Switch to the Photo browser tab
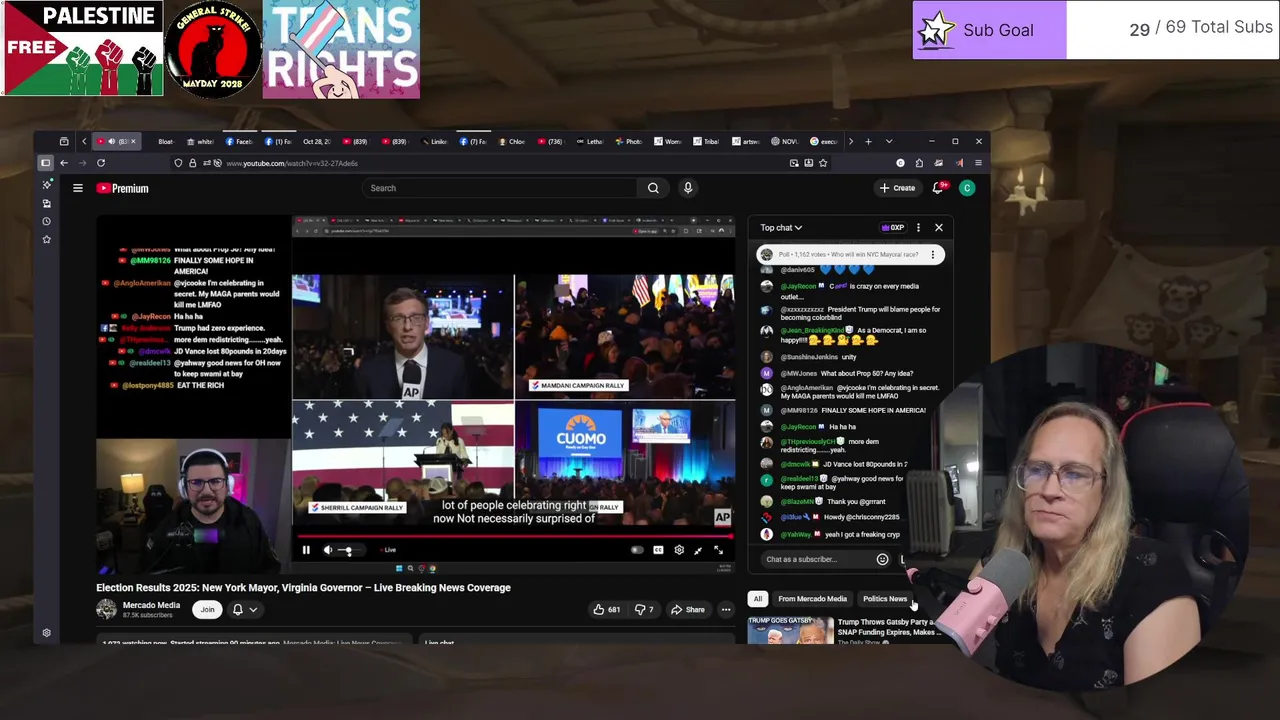1280x720 pixels. 629,142
